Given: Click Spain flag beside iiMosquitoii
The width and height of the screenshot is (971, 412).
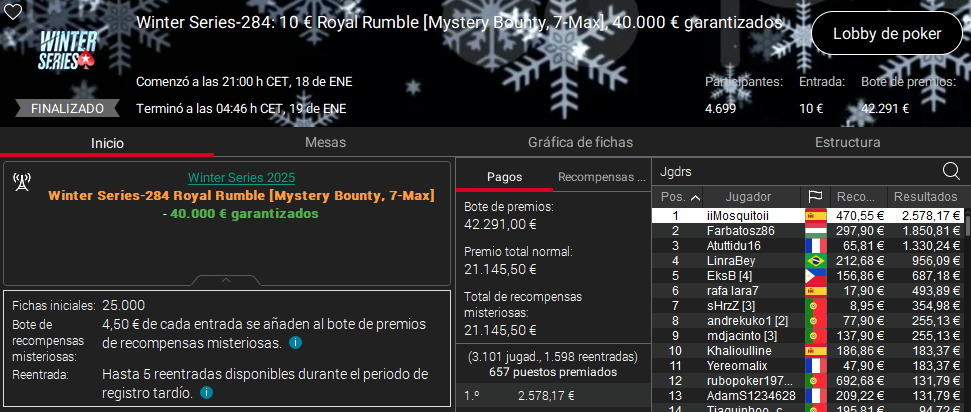Looking at the screenshot, I should pyautogui.click(x=815, y=215).
